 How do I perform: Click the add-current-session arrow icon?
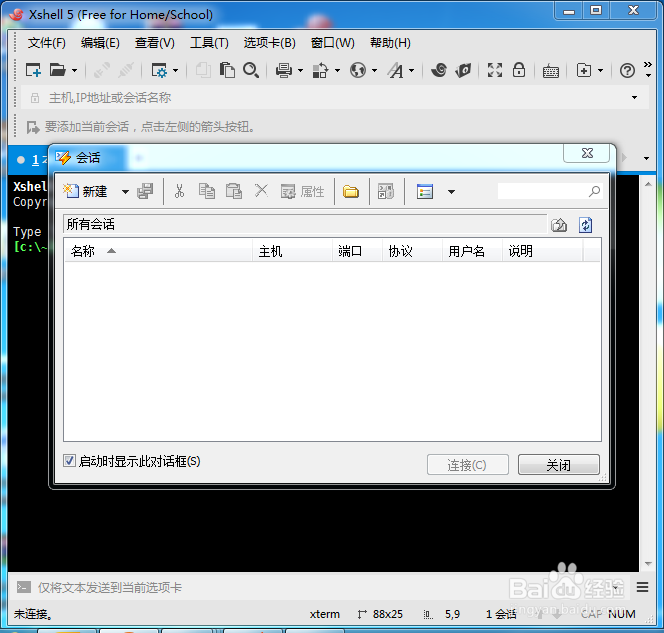[33, 127]
